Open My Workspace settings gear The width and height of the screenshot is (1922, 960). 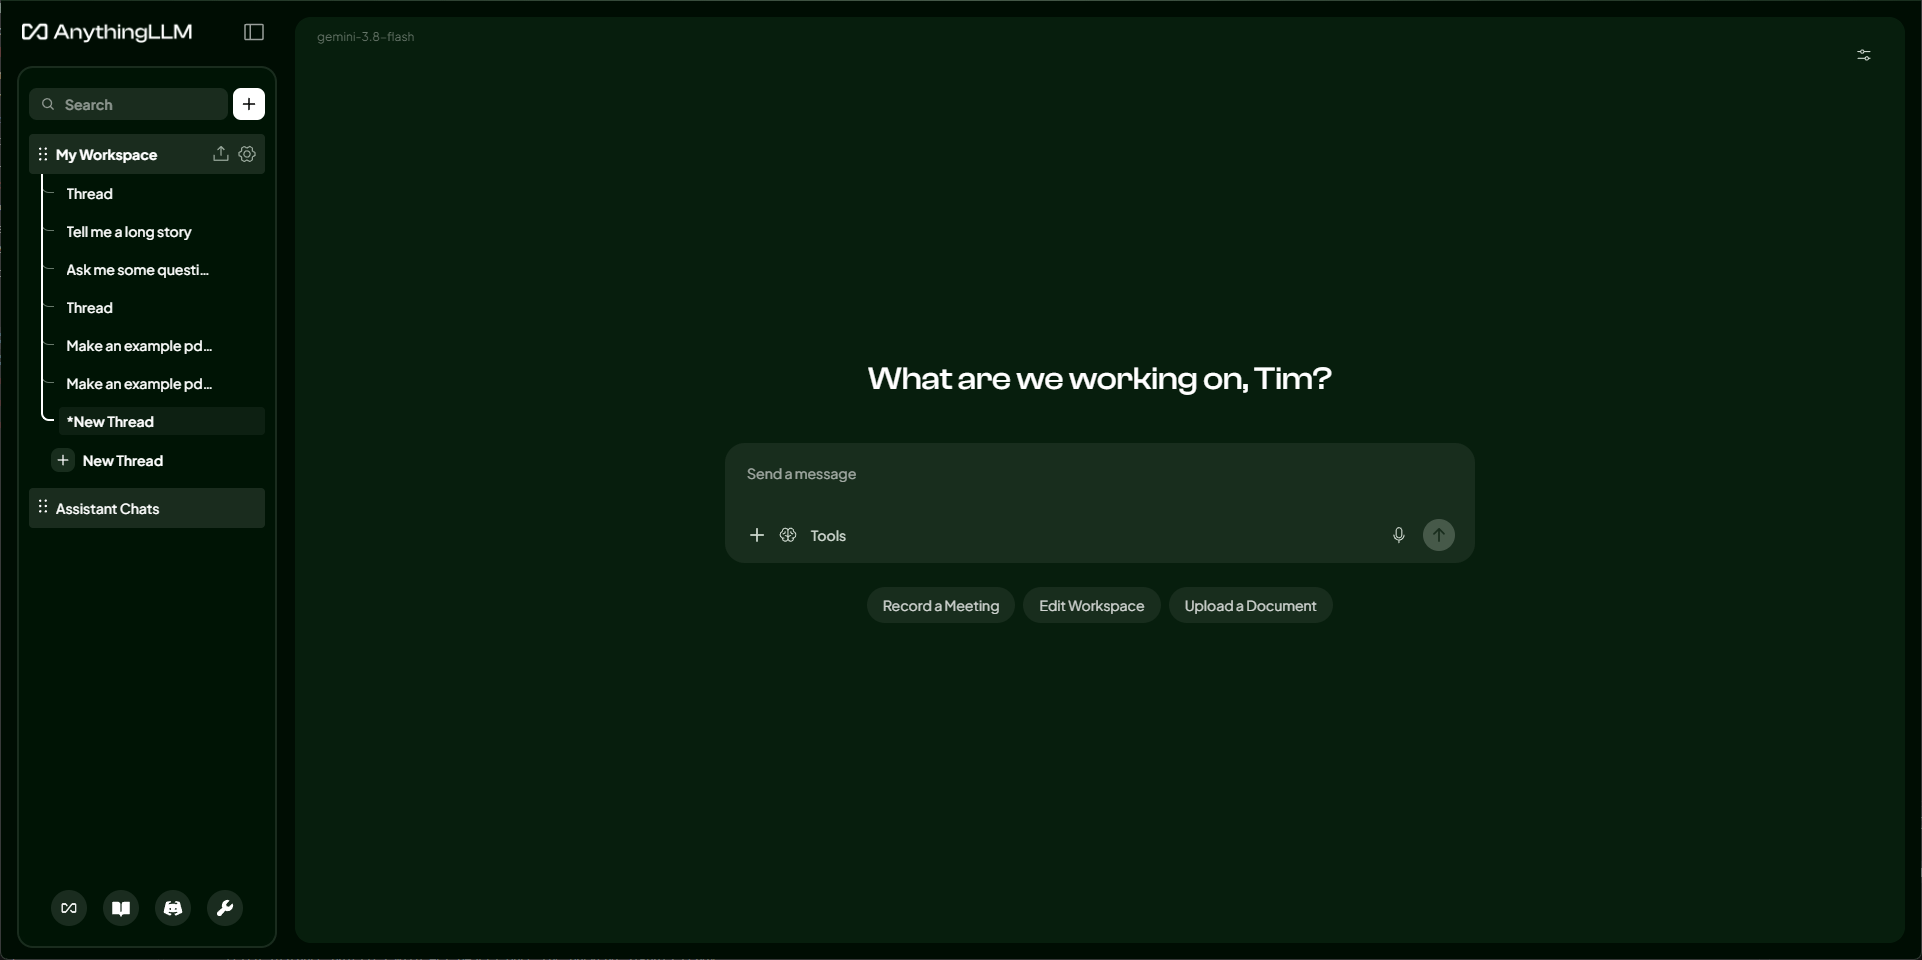click(x=247, y=154)
